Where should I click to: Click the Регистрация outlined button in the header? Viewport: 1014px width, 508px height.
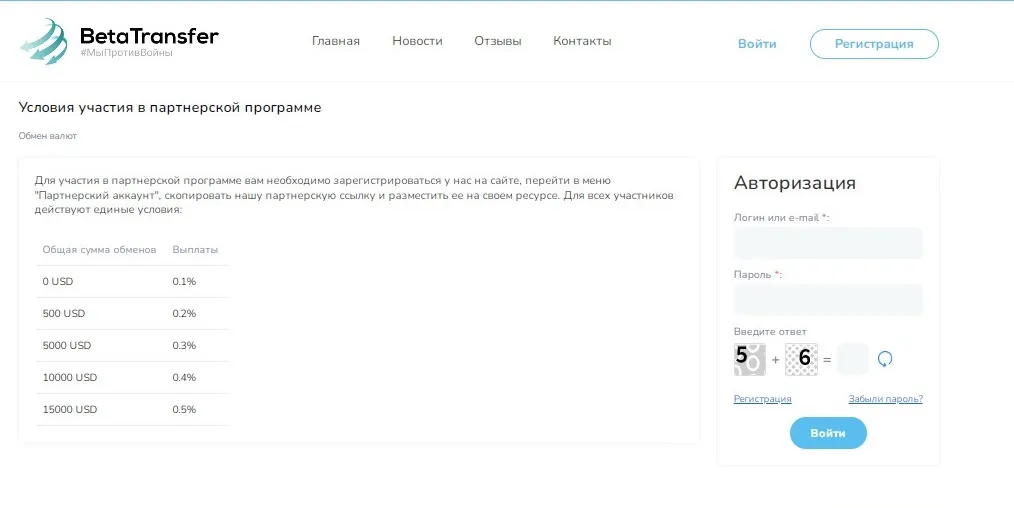[x=874, y=44]
